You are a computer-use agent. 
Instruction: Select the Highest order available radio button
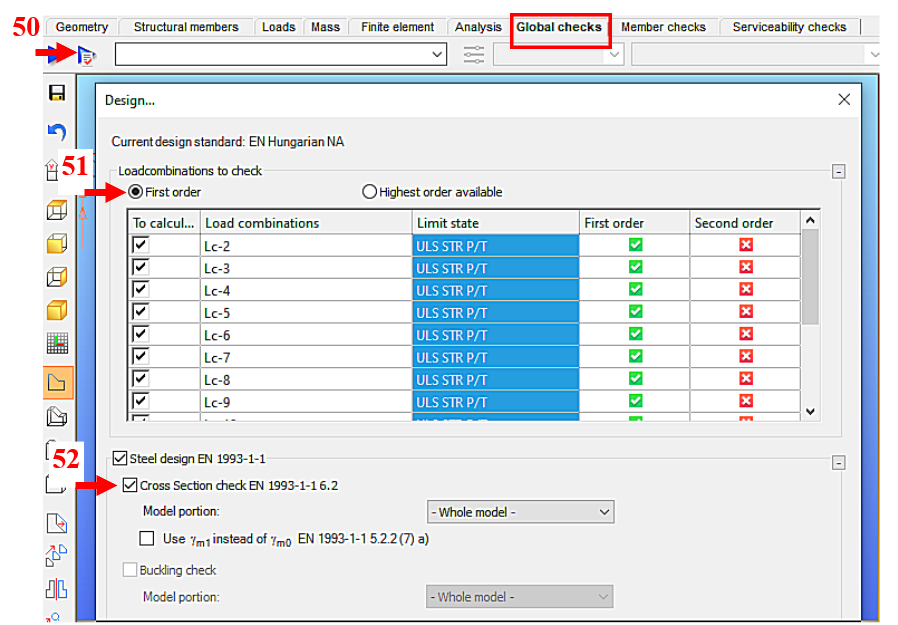click(x=369, y=192)
